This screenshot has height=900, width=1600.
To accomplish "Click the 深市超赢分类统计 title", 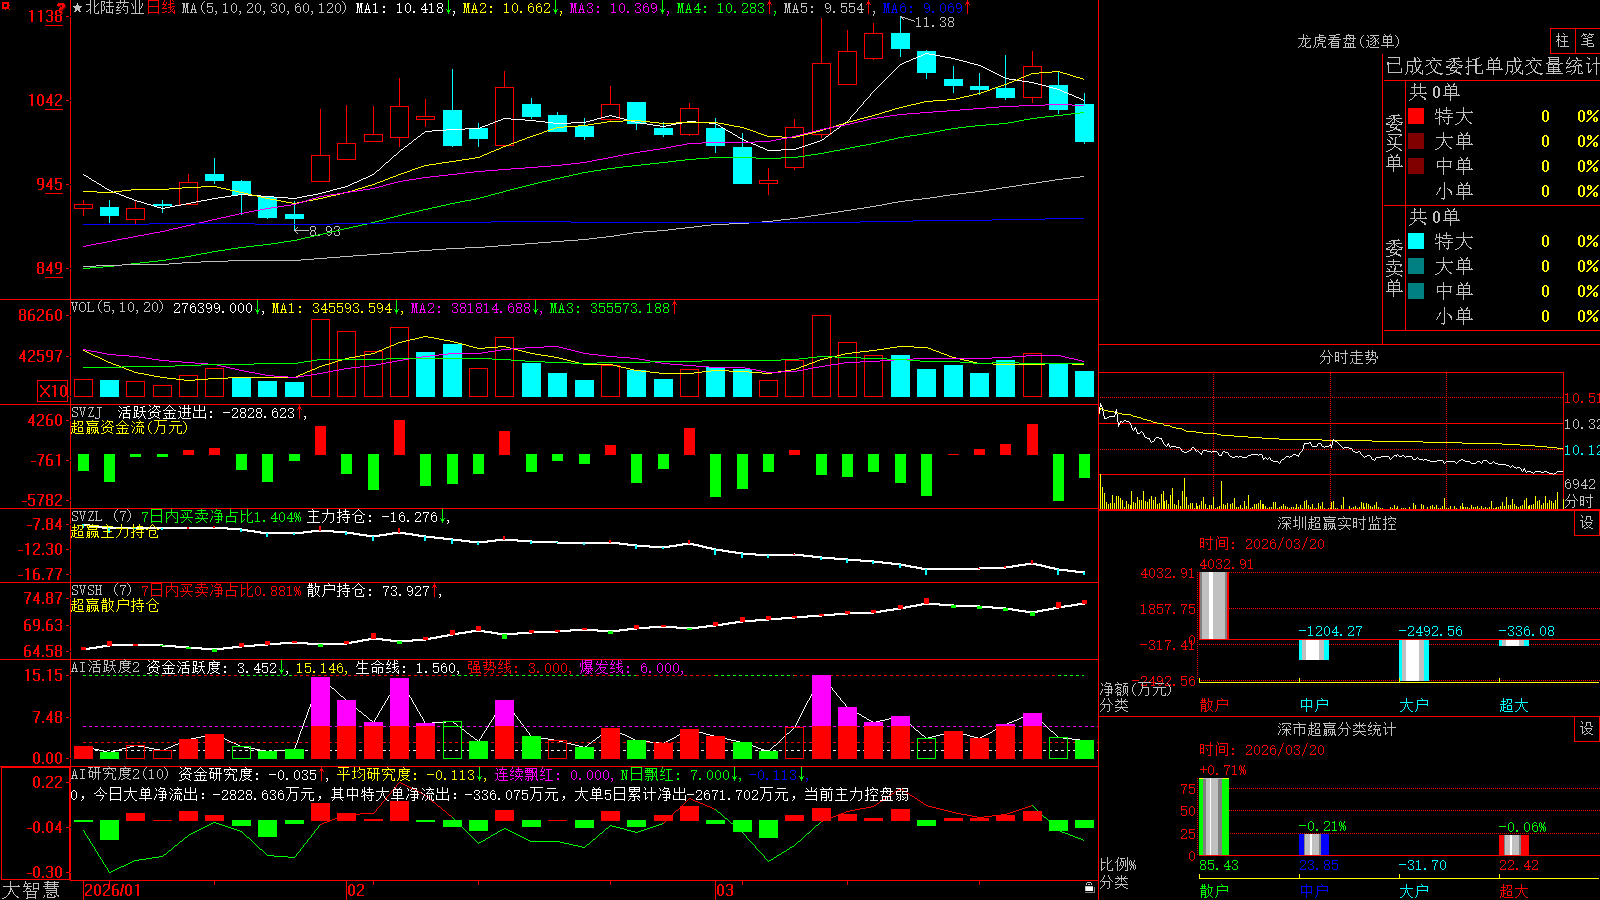I will (1336, 729).
